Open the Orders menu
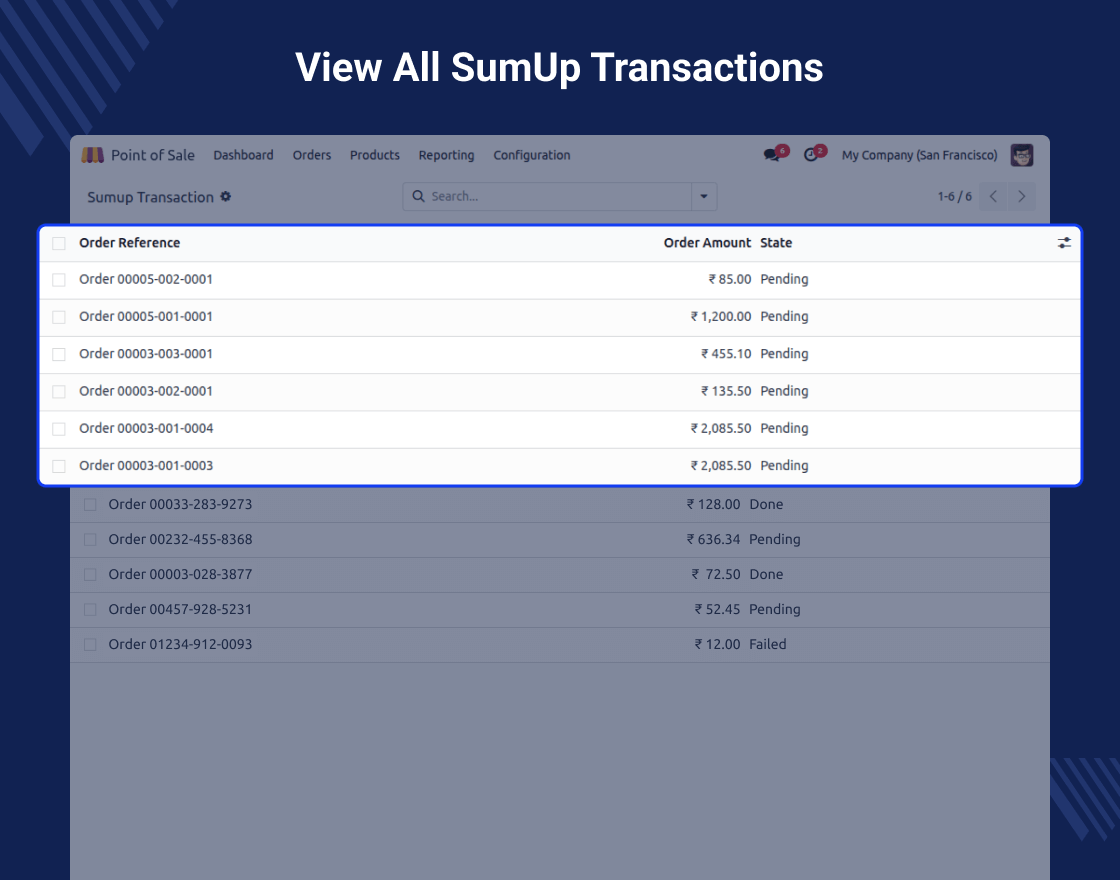 tap(312, 155)
